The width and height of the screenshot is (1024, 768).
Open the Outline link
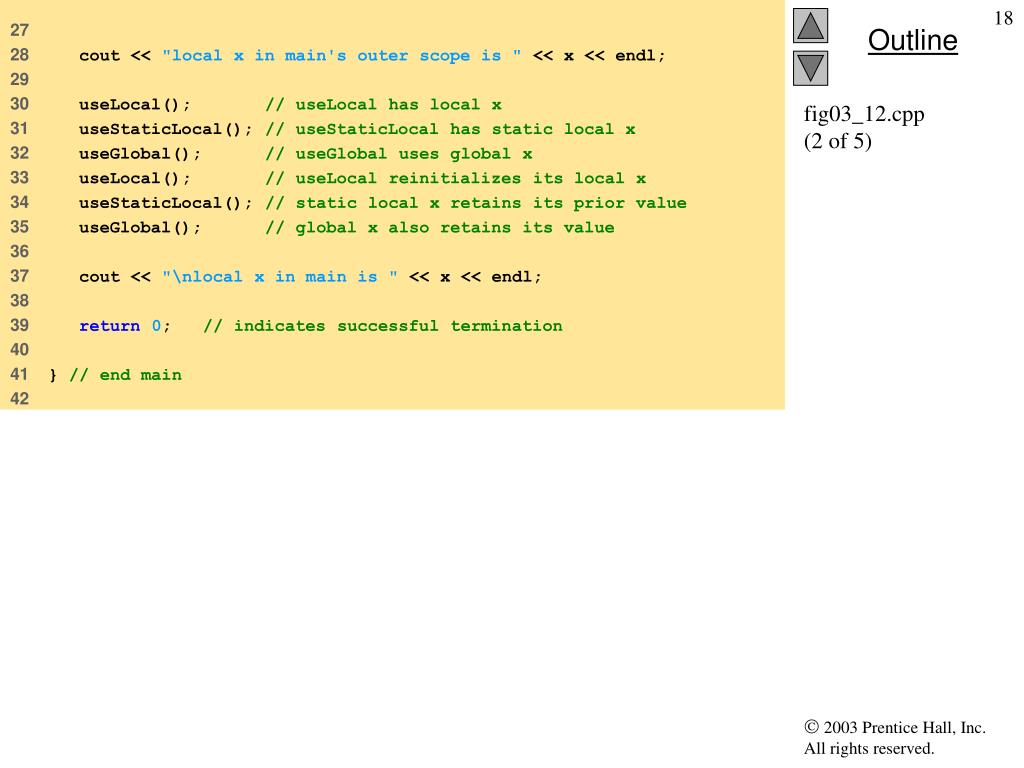point(912,40)
